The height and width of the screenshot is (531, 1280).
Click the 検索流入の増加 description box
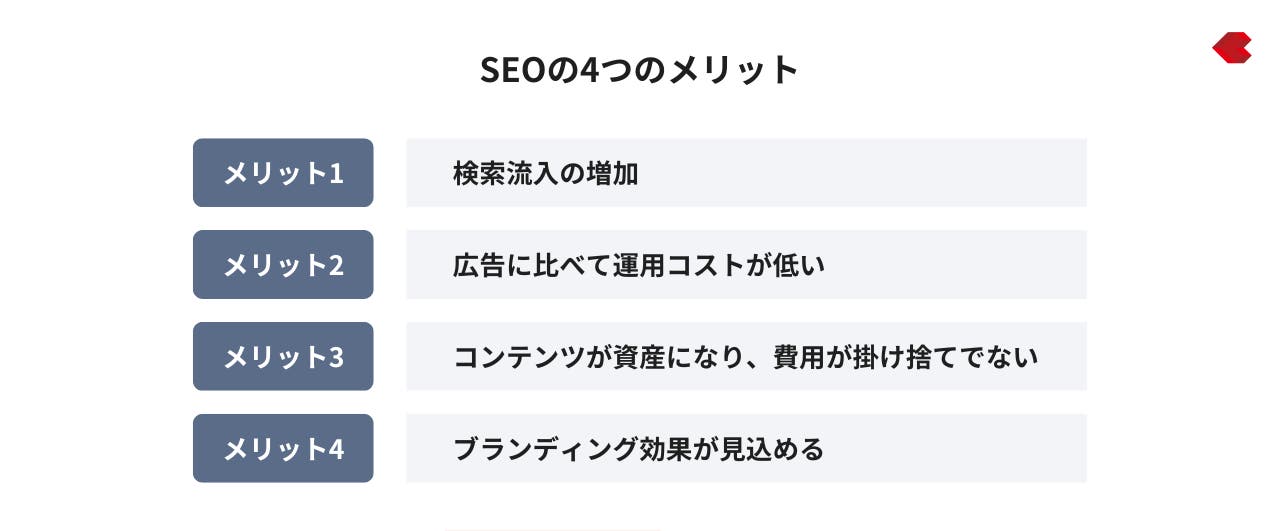(746, 173)
